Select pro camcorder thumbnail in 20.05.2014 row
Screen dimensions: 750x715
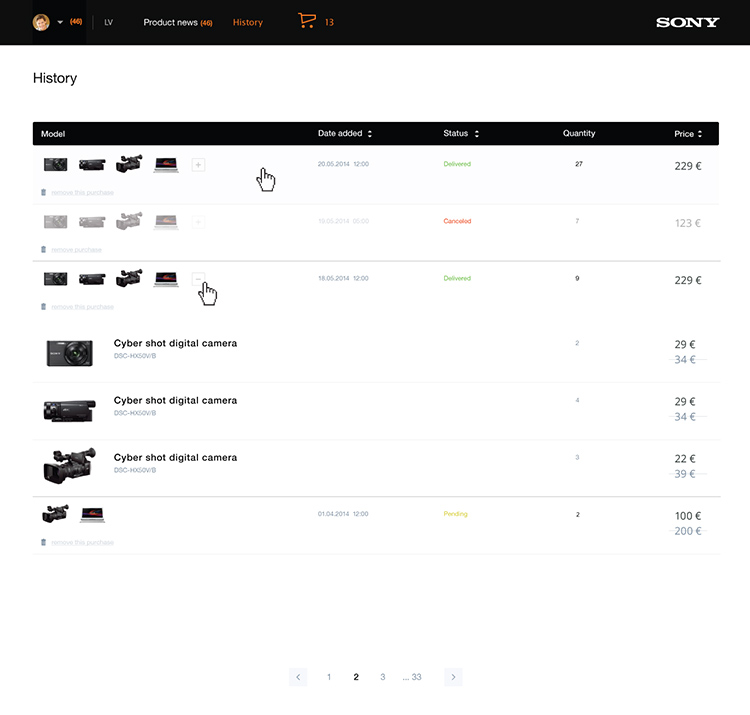click(129, 164)
